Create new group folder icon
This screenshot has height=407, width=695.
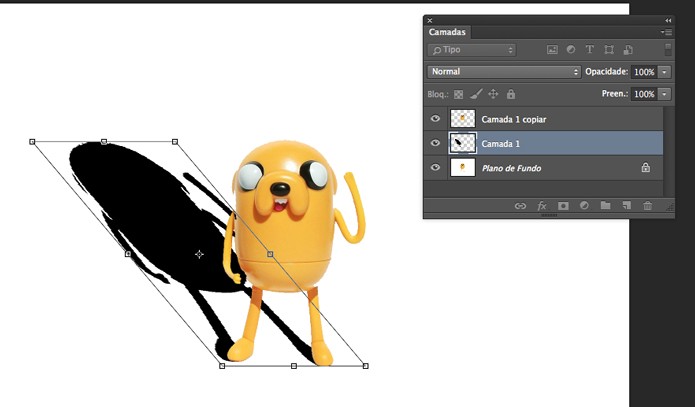[605, 205]
